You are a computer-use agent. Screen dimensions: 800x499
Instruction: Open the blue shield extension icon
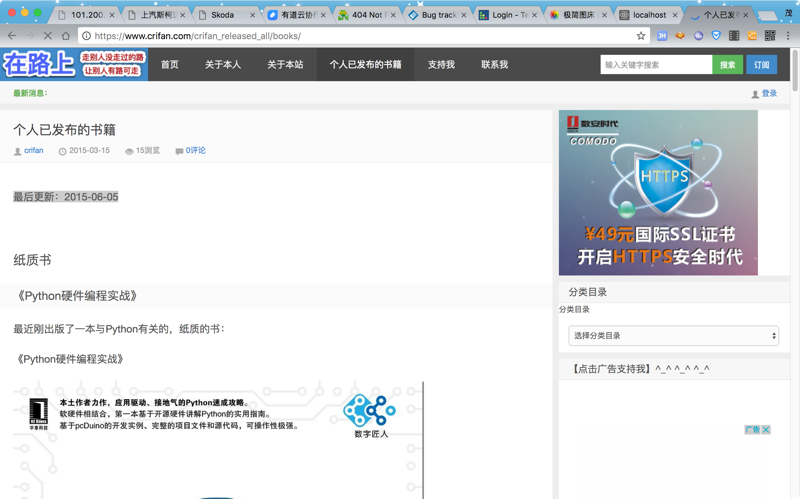[716, 36]
